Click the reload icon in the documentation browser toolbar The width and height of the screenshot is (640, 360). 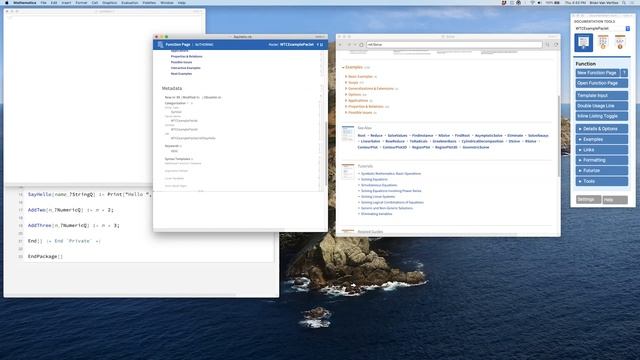click(556, 44)
